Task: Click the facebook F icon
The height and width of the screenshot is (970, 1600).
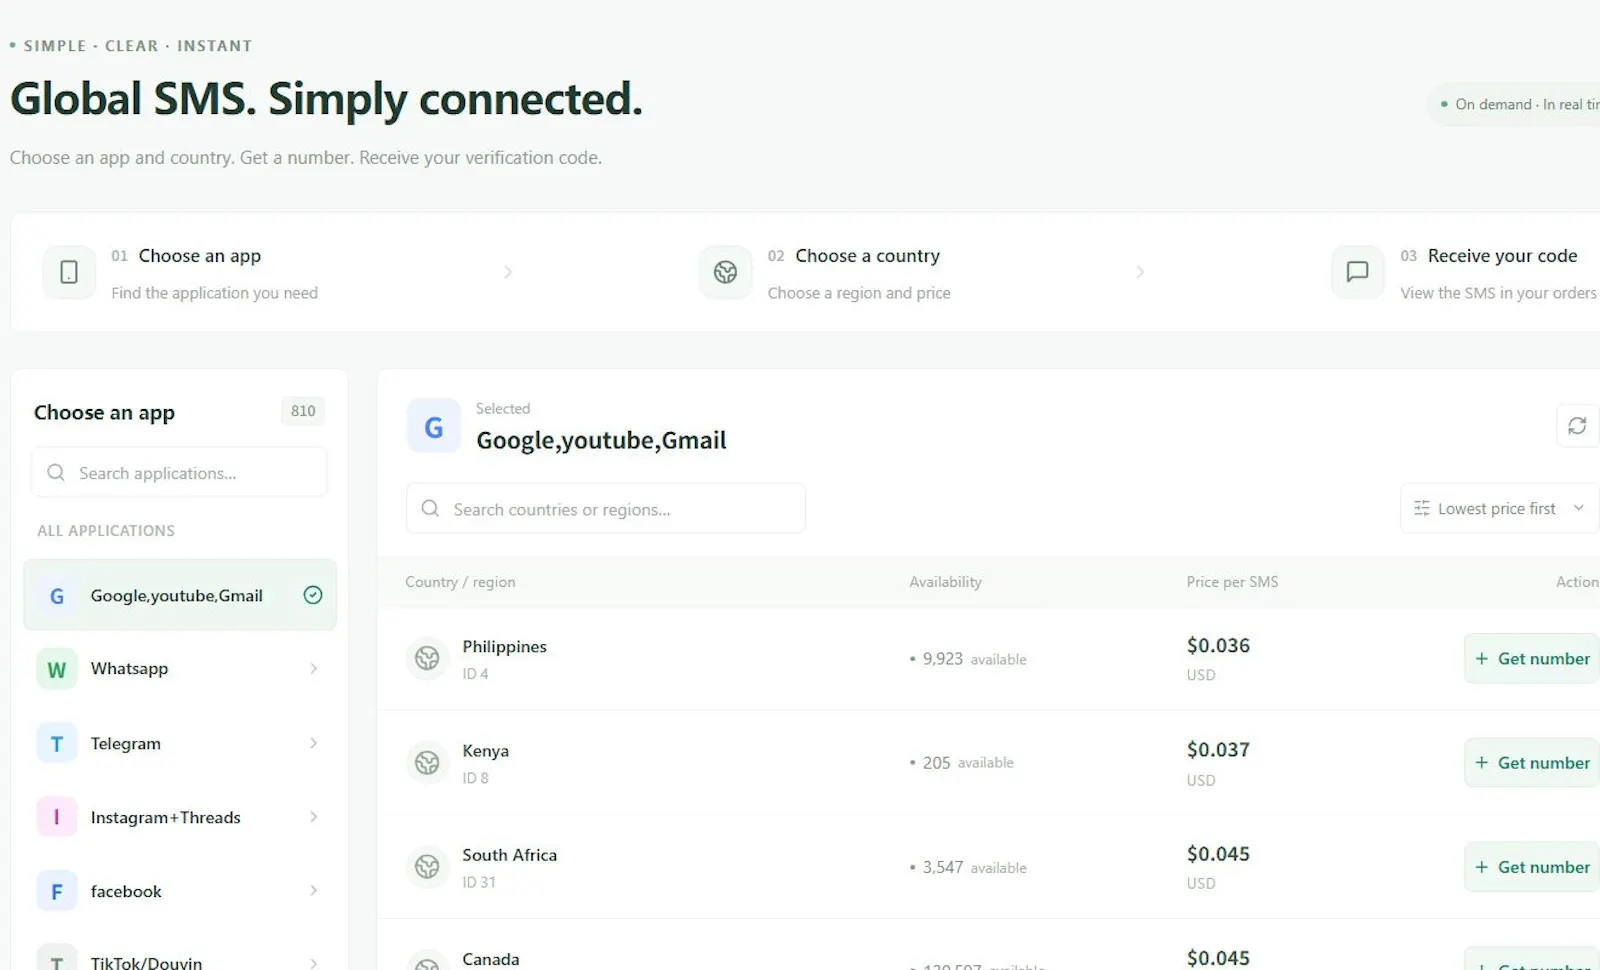Action: coord(57,891)
